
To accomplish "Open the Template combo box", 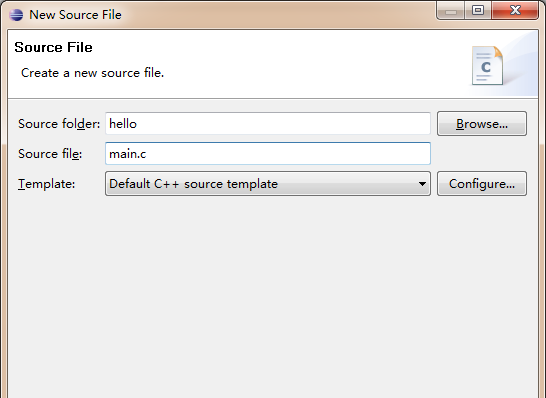I will point(268,184).
